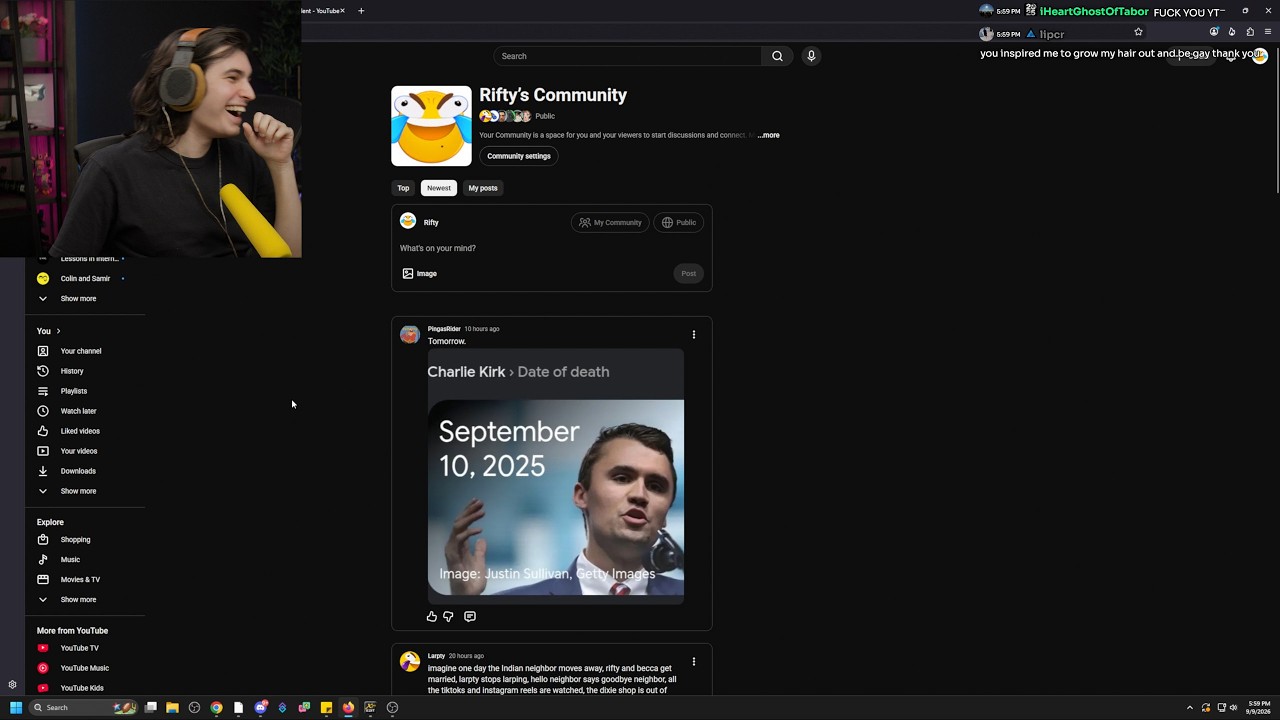The image size is (1280, 720).
Task: Open Music note icon under Explore
Action: pos(43,560)
